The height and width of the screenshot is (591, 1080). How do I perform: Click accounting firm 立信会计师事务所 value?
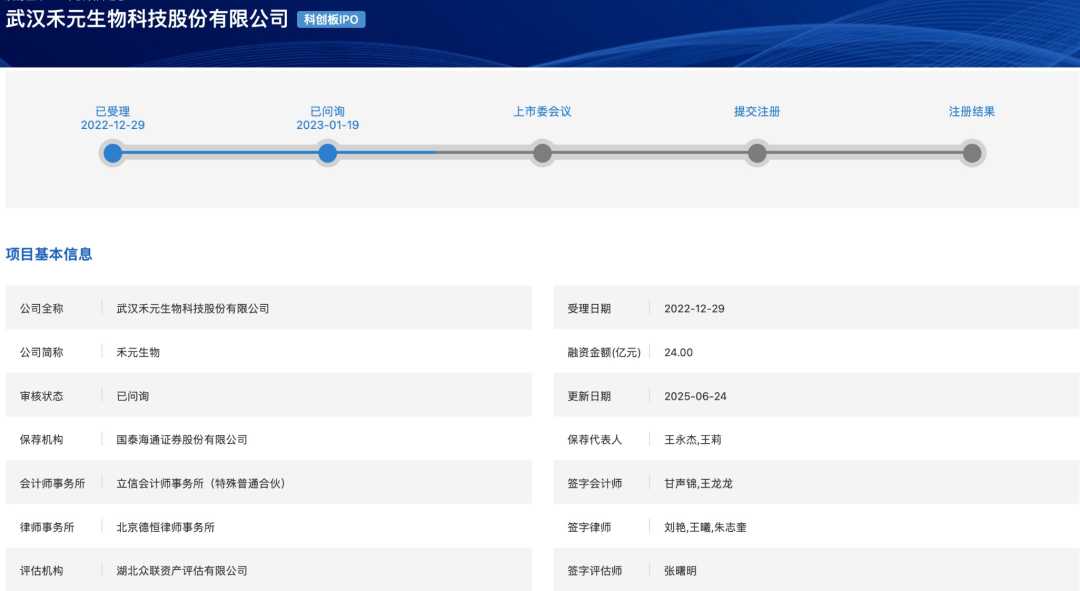click(x=201, y=483)
